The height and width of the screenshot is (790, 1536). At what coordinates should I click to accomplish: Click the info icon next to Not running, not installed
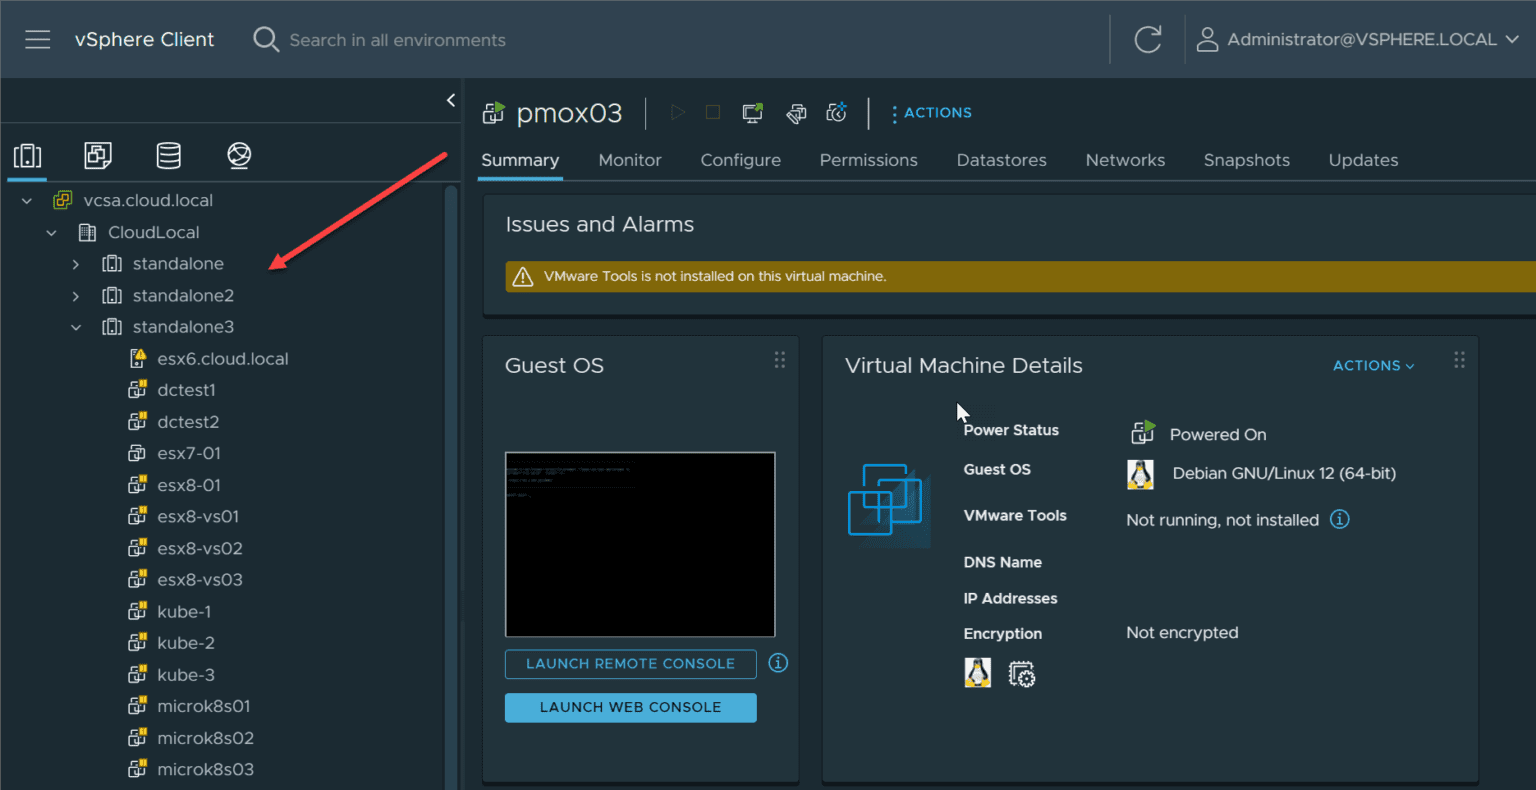coord(1340,519)
